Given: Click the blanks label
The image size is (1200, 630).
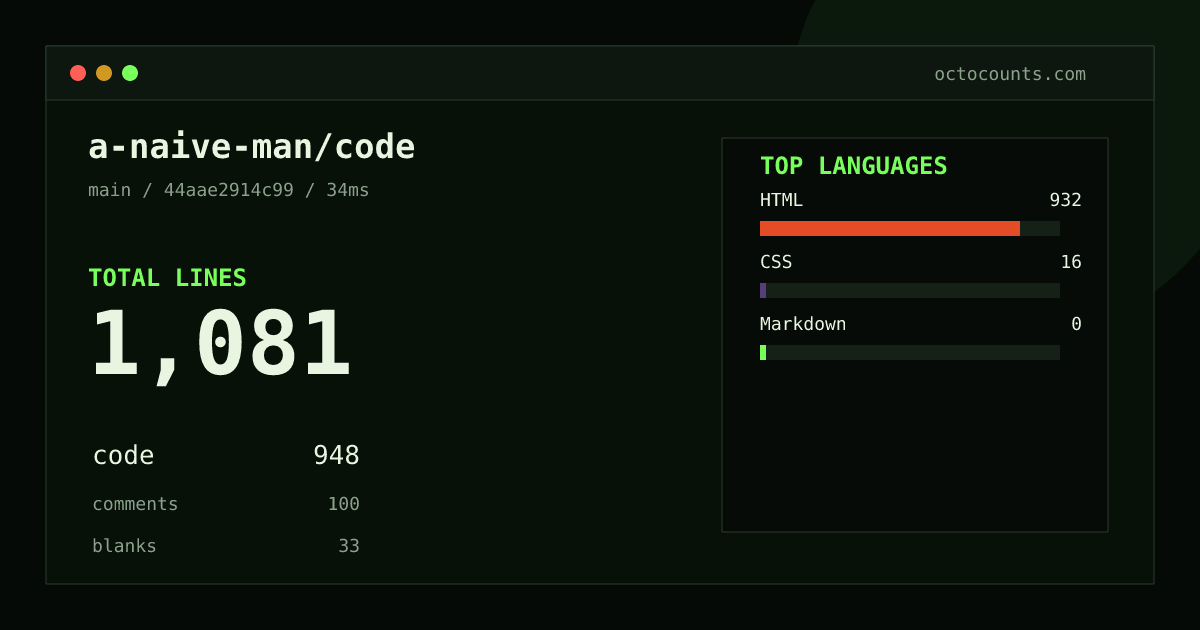Looking at the screenshot, I should point(124,546).
